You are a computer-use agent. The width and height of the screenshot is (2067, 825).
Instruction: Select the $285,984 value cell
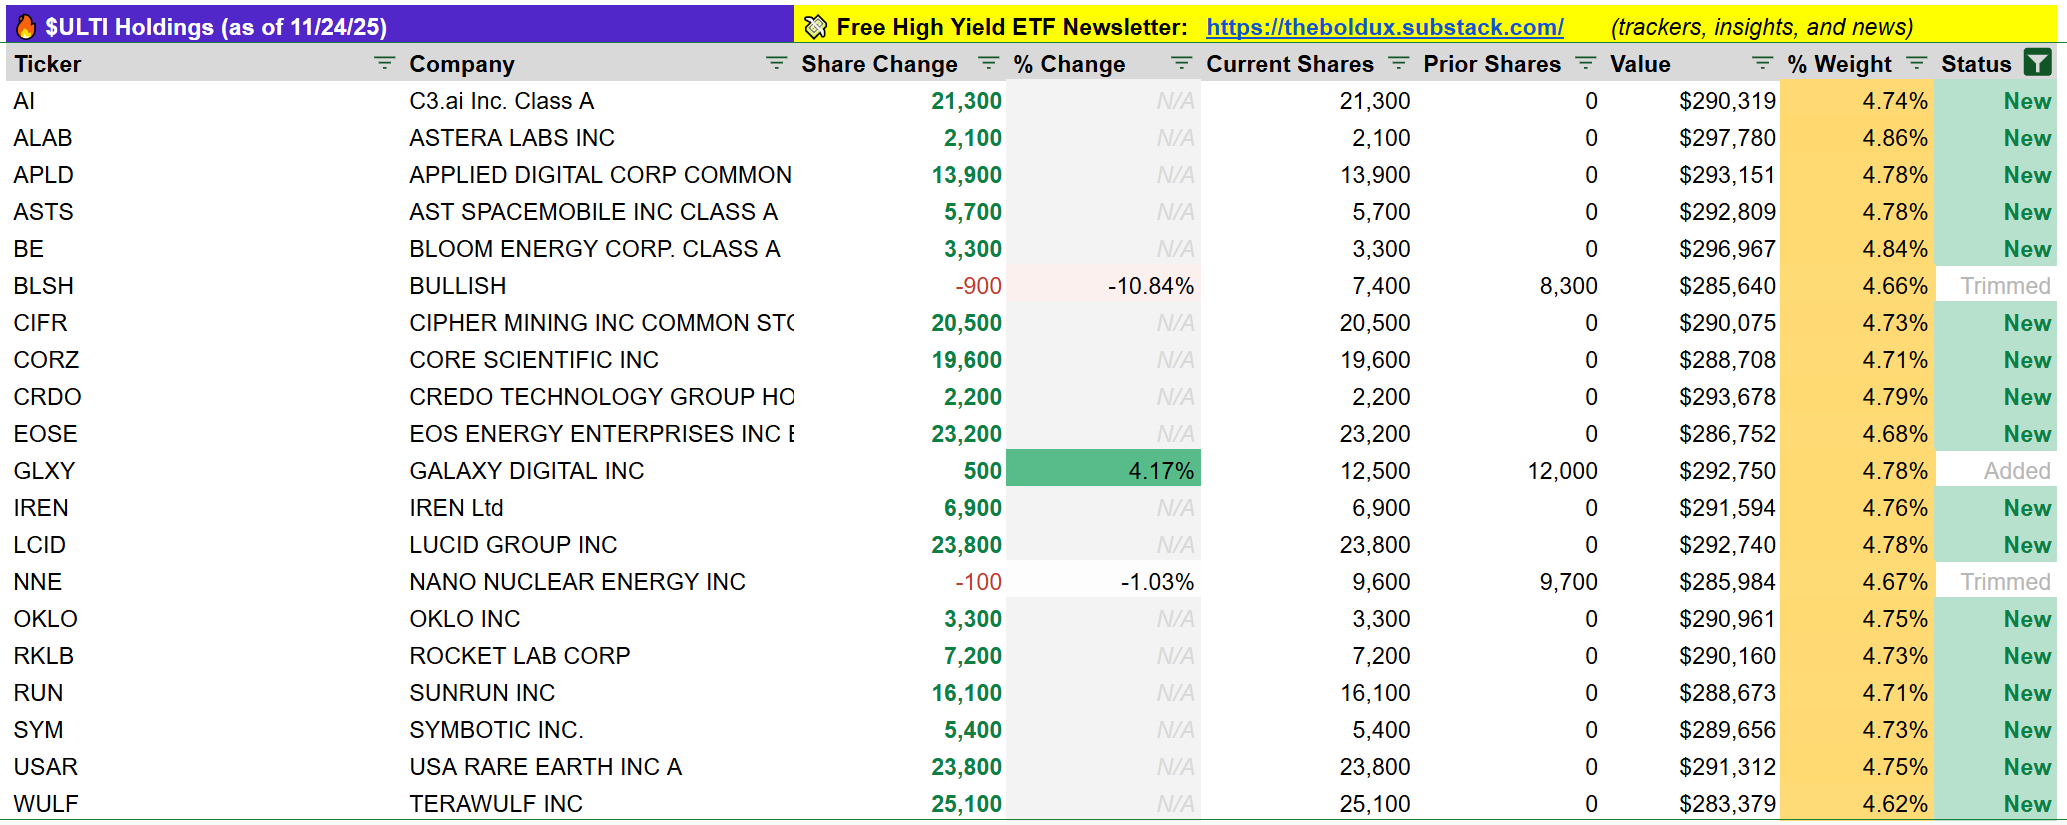(x=1692, y=582)
